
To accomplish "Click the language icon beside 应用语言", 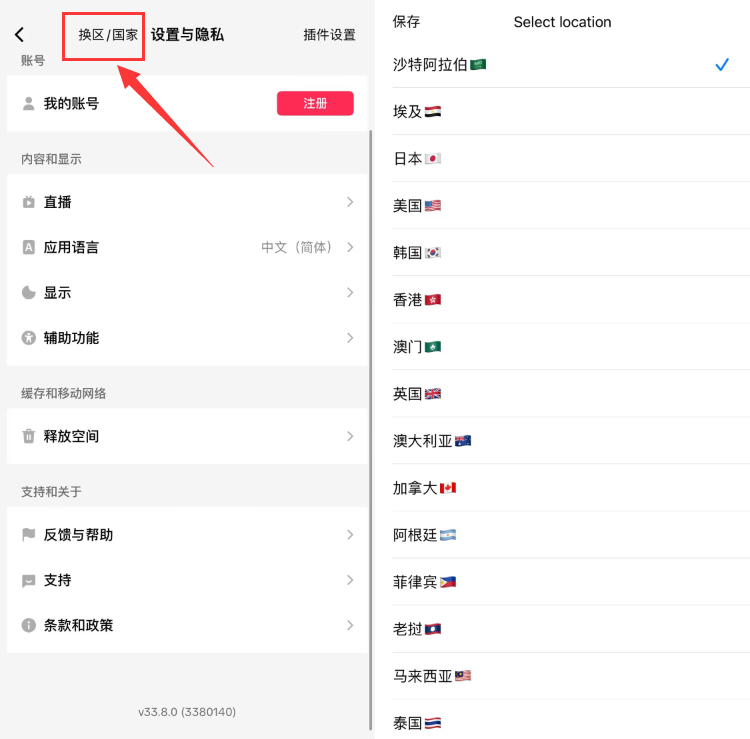I will tap(29, 247).
